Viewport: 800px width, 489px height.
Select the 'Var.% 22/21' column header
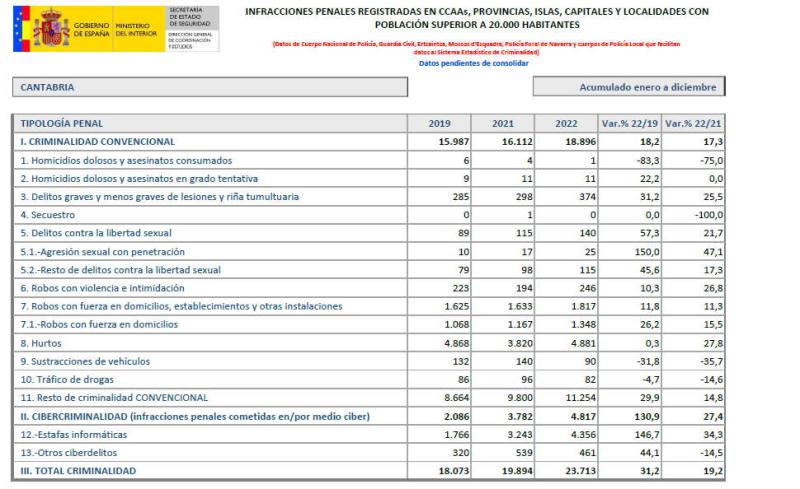pyautogui.click(x=693, y=124)
